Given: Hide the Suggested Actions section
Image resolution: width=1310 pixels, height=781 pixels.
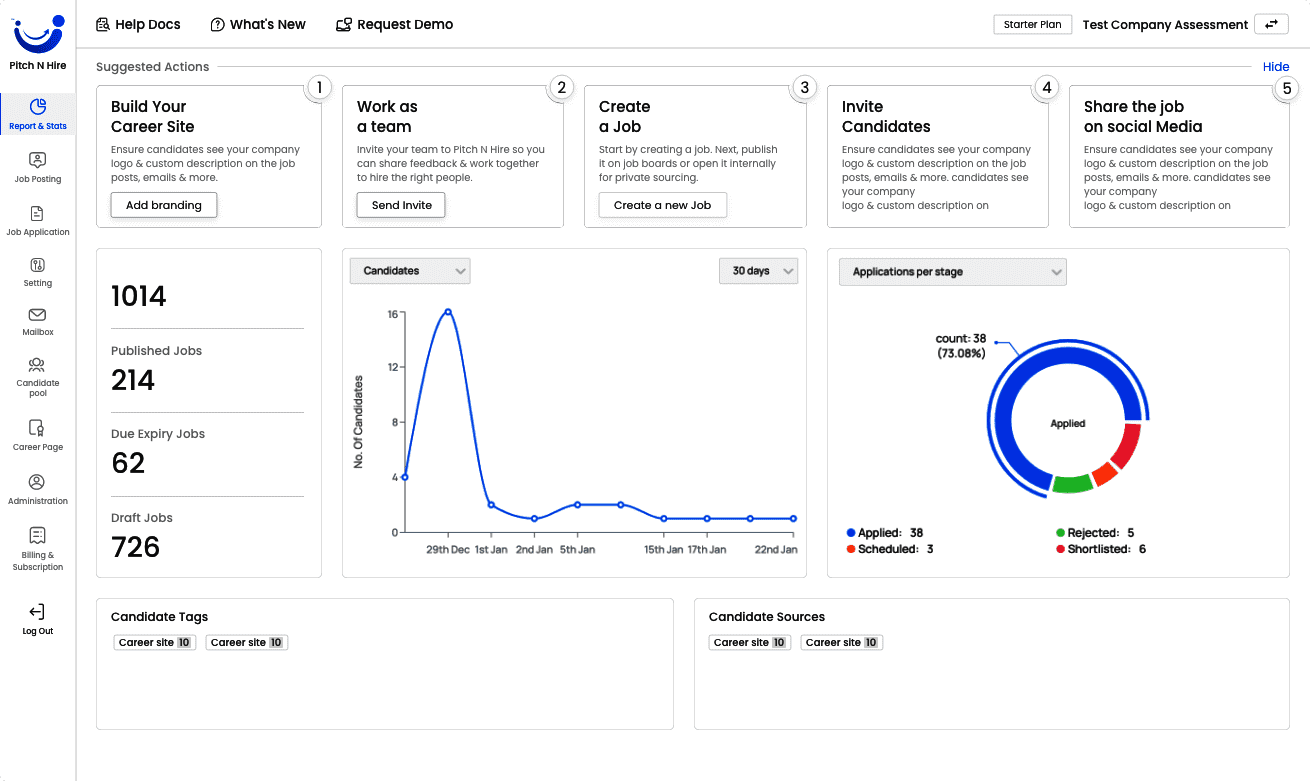Looking at the screenshot, I should coord(1275,67).
